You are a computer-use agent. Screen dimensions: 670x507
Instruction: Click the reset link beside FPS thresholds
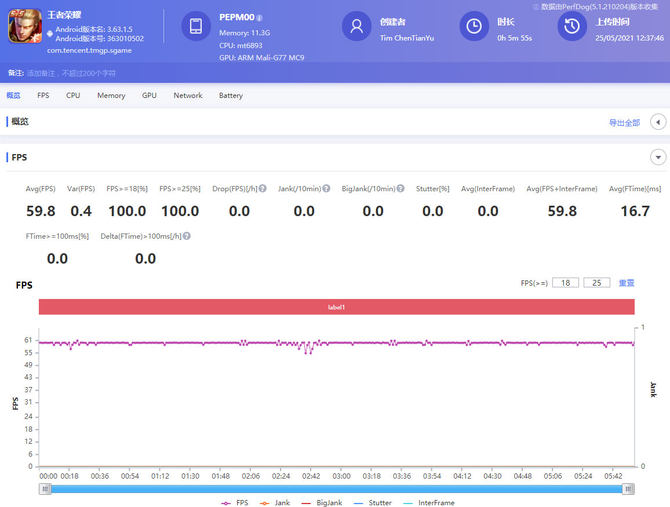626,283
